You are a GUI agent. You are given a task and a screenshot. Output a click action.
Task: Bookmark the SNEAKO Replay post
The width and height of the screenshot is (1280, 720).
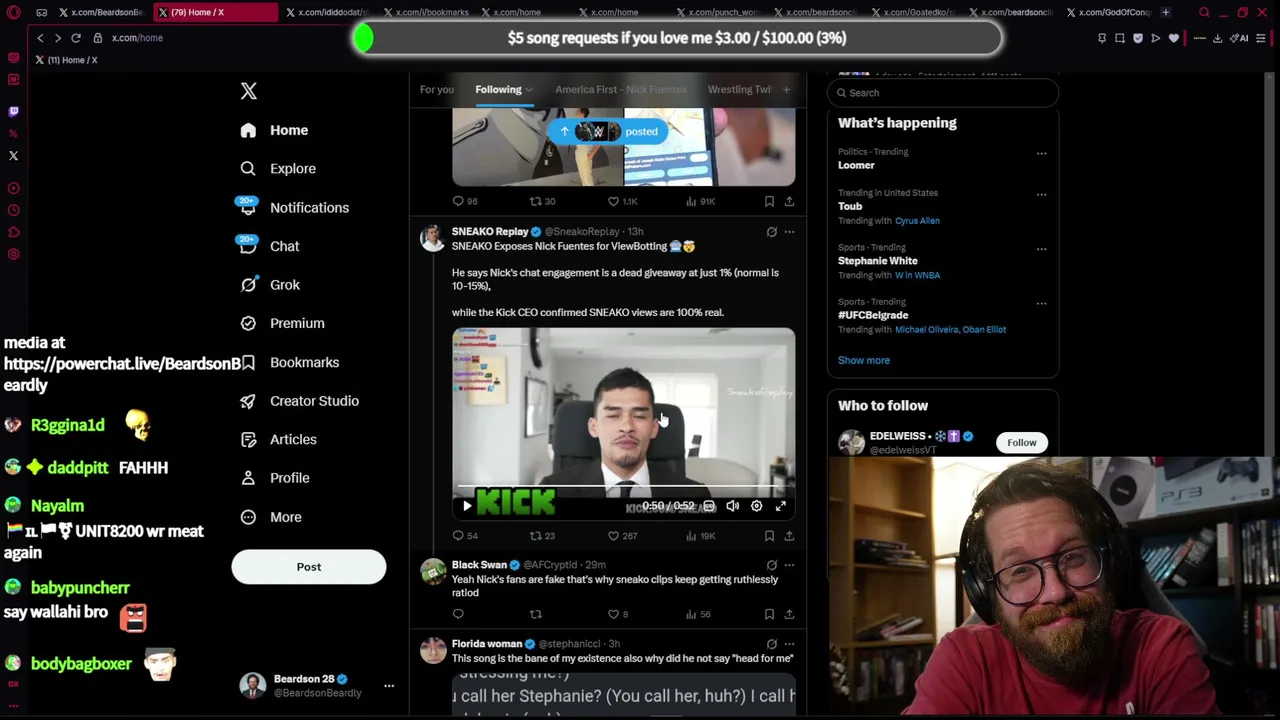769,536
